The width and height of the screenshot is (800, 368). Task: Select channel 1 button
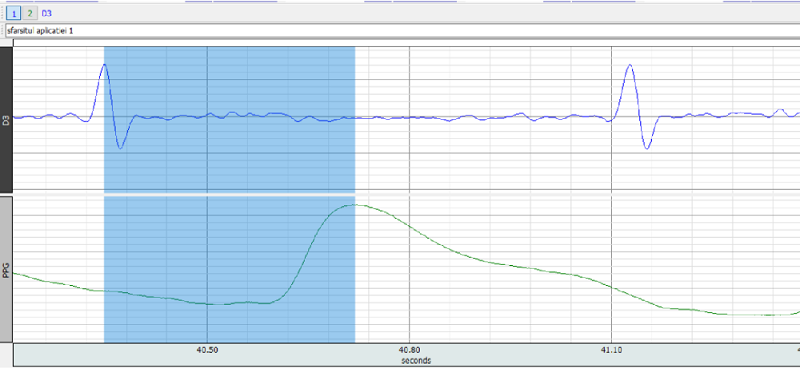click(x=13, y=13)
